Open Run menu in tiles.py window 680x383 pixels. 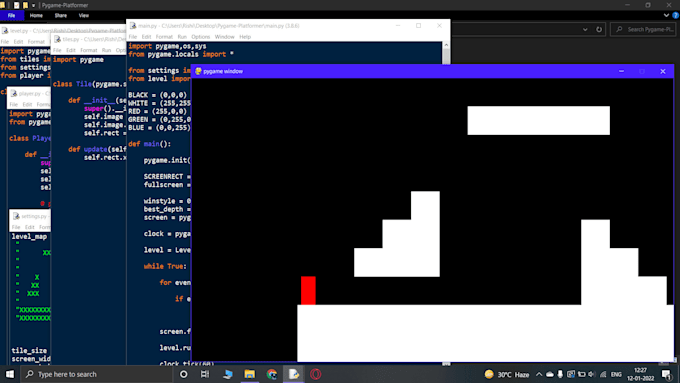pyautogui.click(x=106, y=50)
